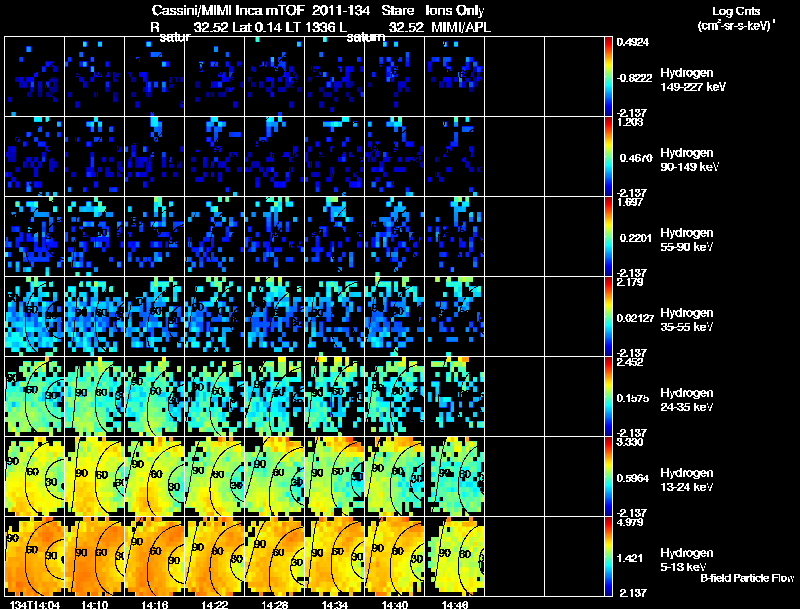Screen dimensions: 800x609
Task: Select the 5-13 keV hydrogen image at 14:04
Action: tap(35, 556)
